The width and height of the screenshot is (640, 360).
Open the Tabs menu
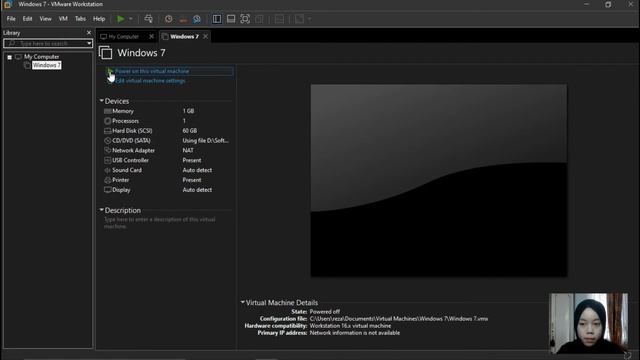(80, 19)
